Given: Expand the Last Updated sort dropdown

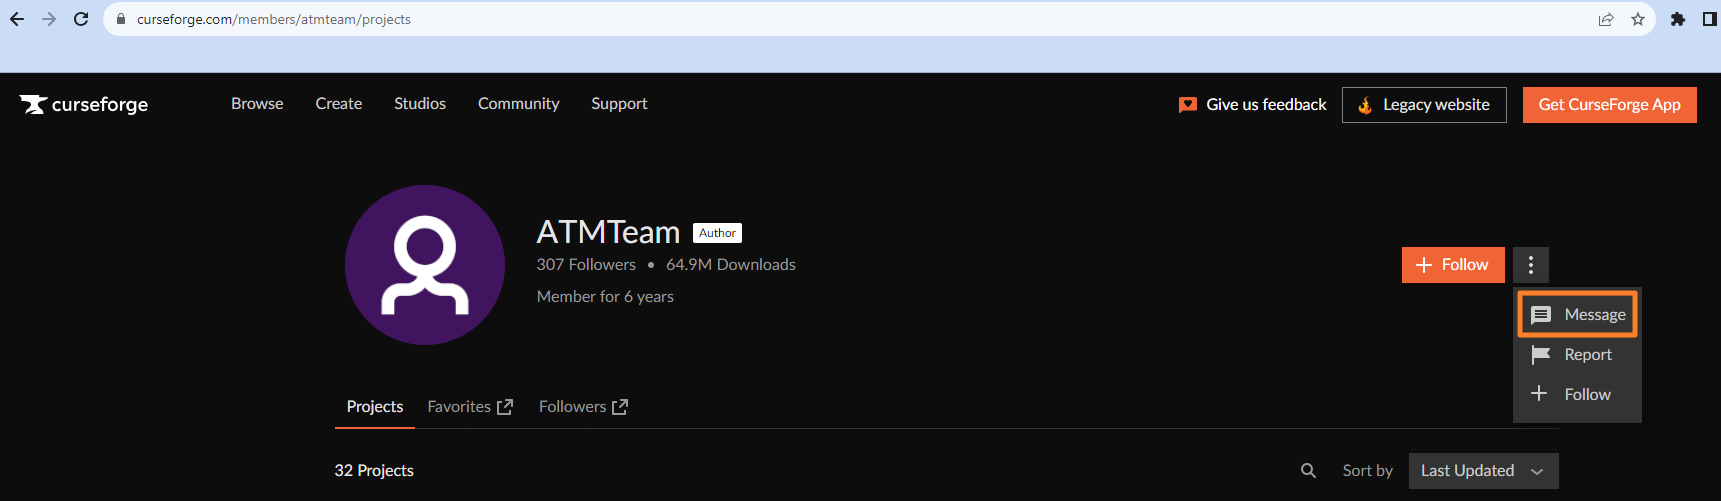Looking at the screenshot, I should [x=1484, y=471].
